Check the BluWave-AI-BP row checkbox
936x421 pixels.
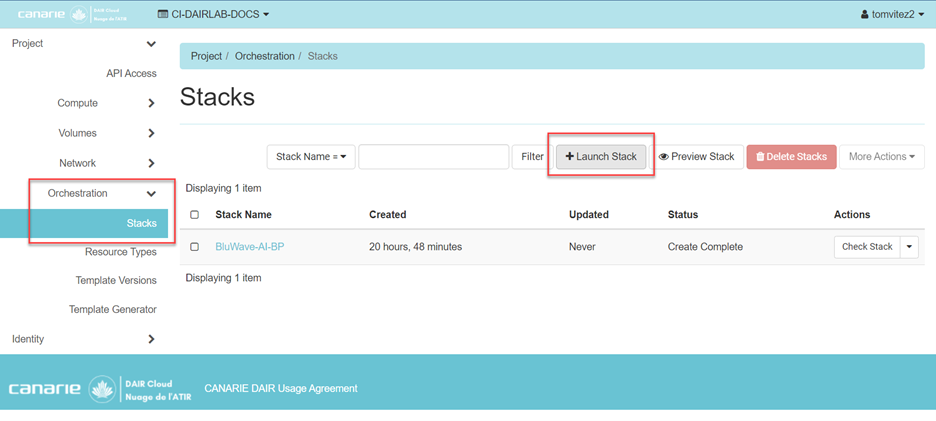[x=195, y=247]
